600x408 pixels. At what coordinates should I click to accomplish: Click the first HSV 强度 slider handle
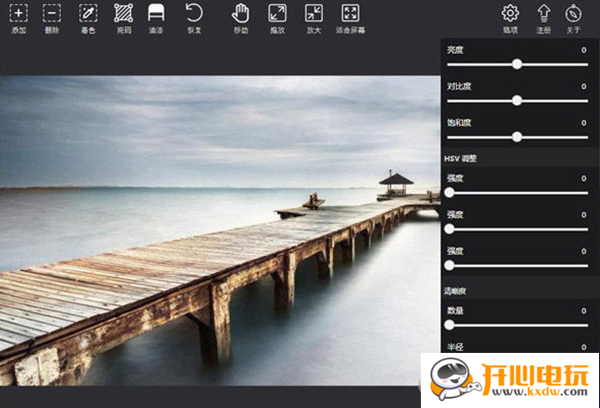(449, 193)
